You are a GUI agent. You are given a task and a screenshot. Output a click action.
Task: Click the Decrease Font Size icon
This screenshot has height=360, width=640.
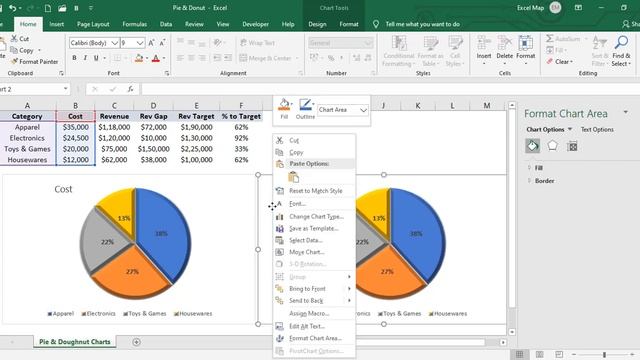pyautogui.click(x=162, y=43)
